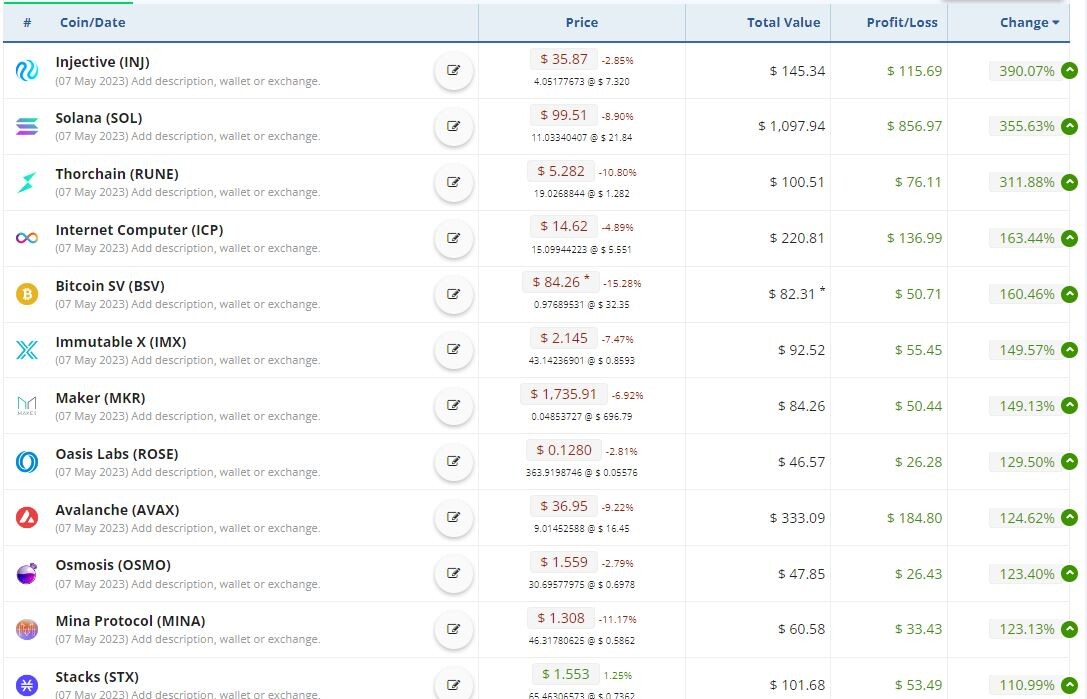This screenshot has width=1087, height=699.
Task: Click the 163.44% change value
Action: tap(1026, 239)
